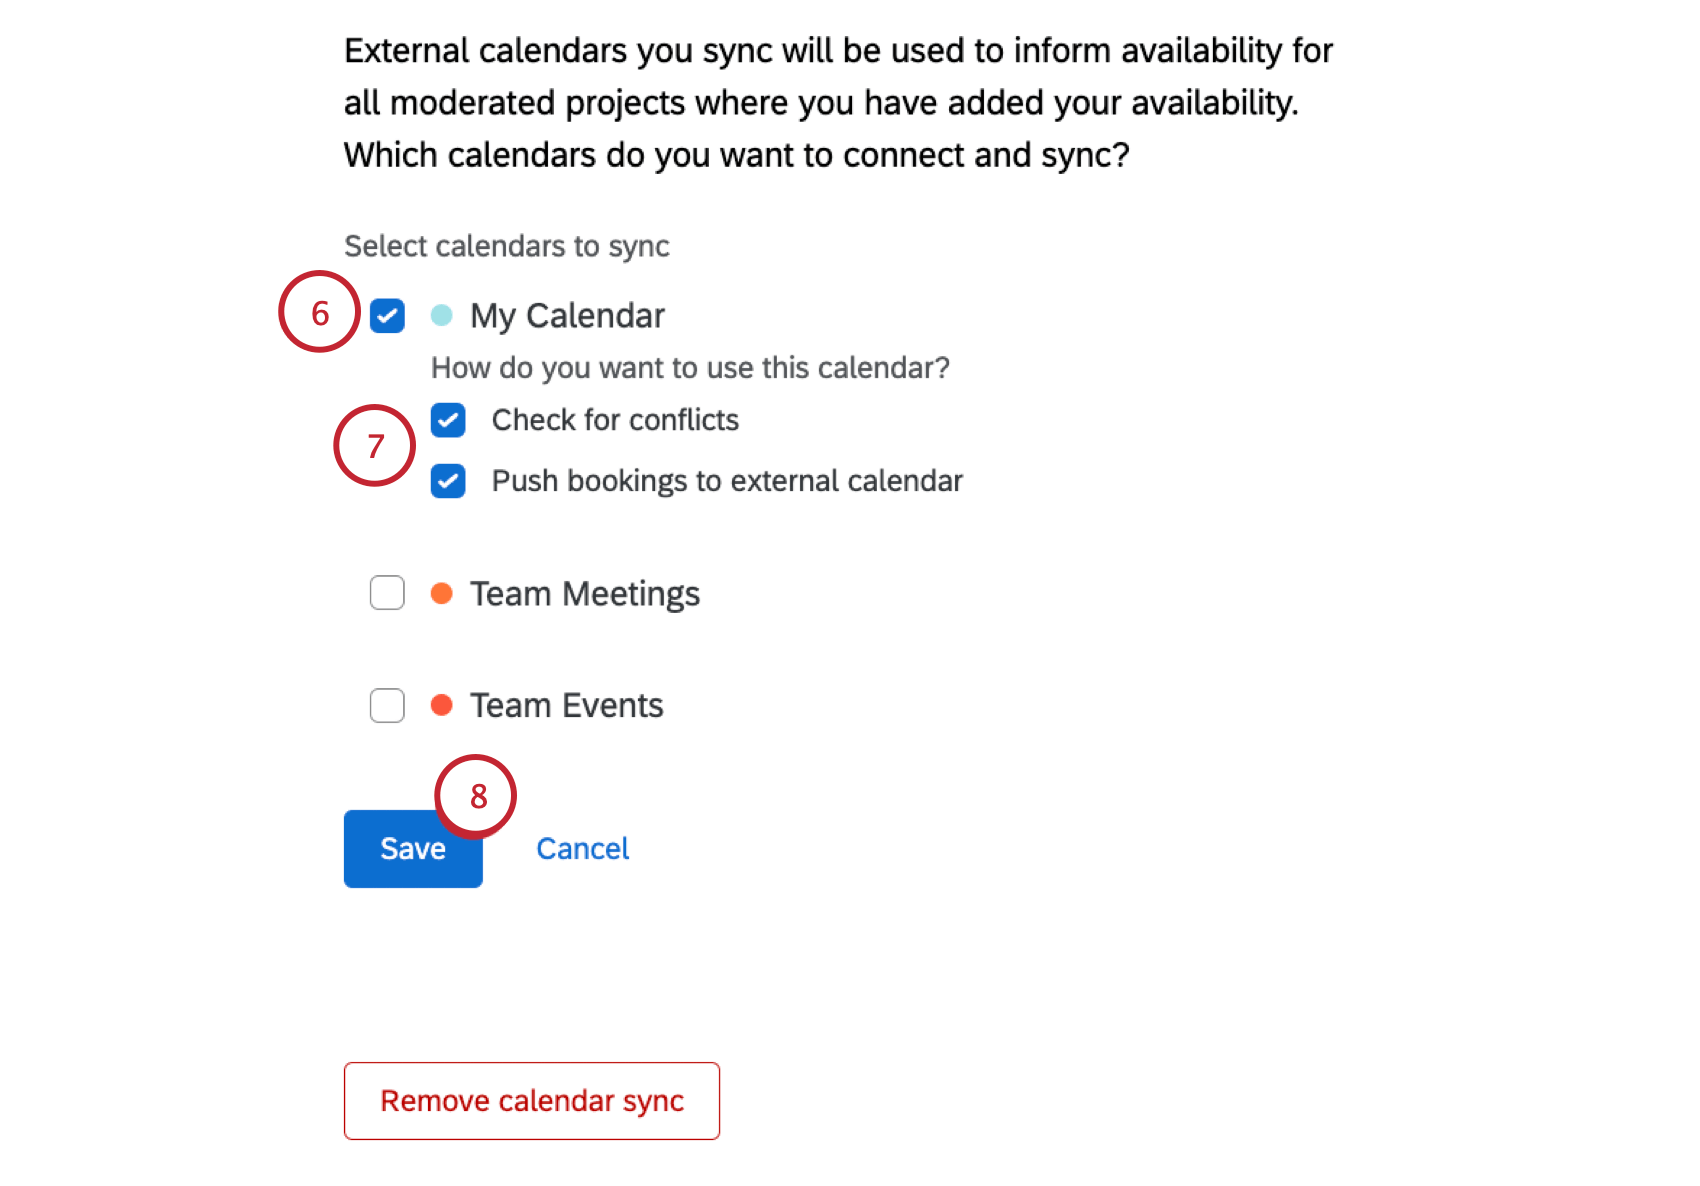Screen dimensions: 1700x1186
Task: Cancel changes to calendar sync selections
Action: (583, 848)
